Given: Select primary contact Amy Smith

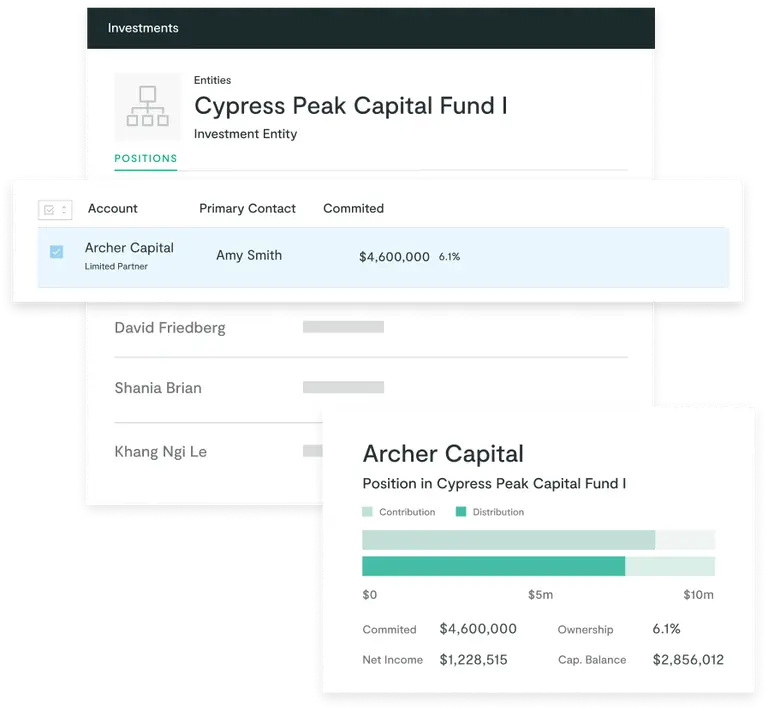Looking at the screenshot, I should coord(249,255).
